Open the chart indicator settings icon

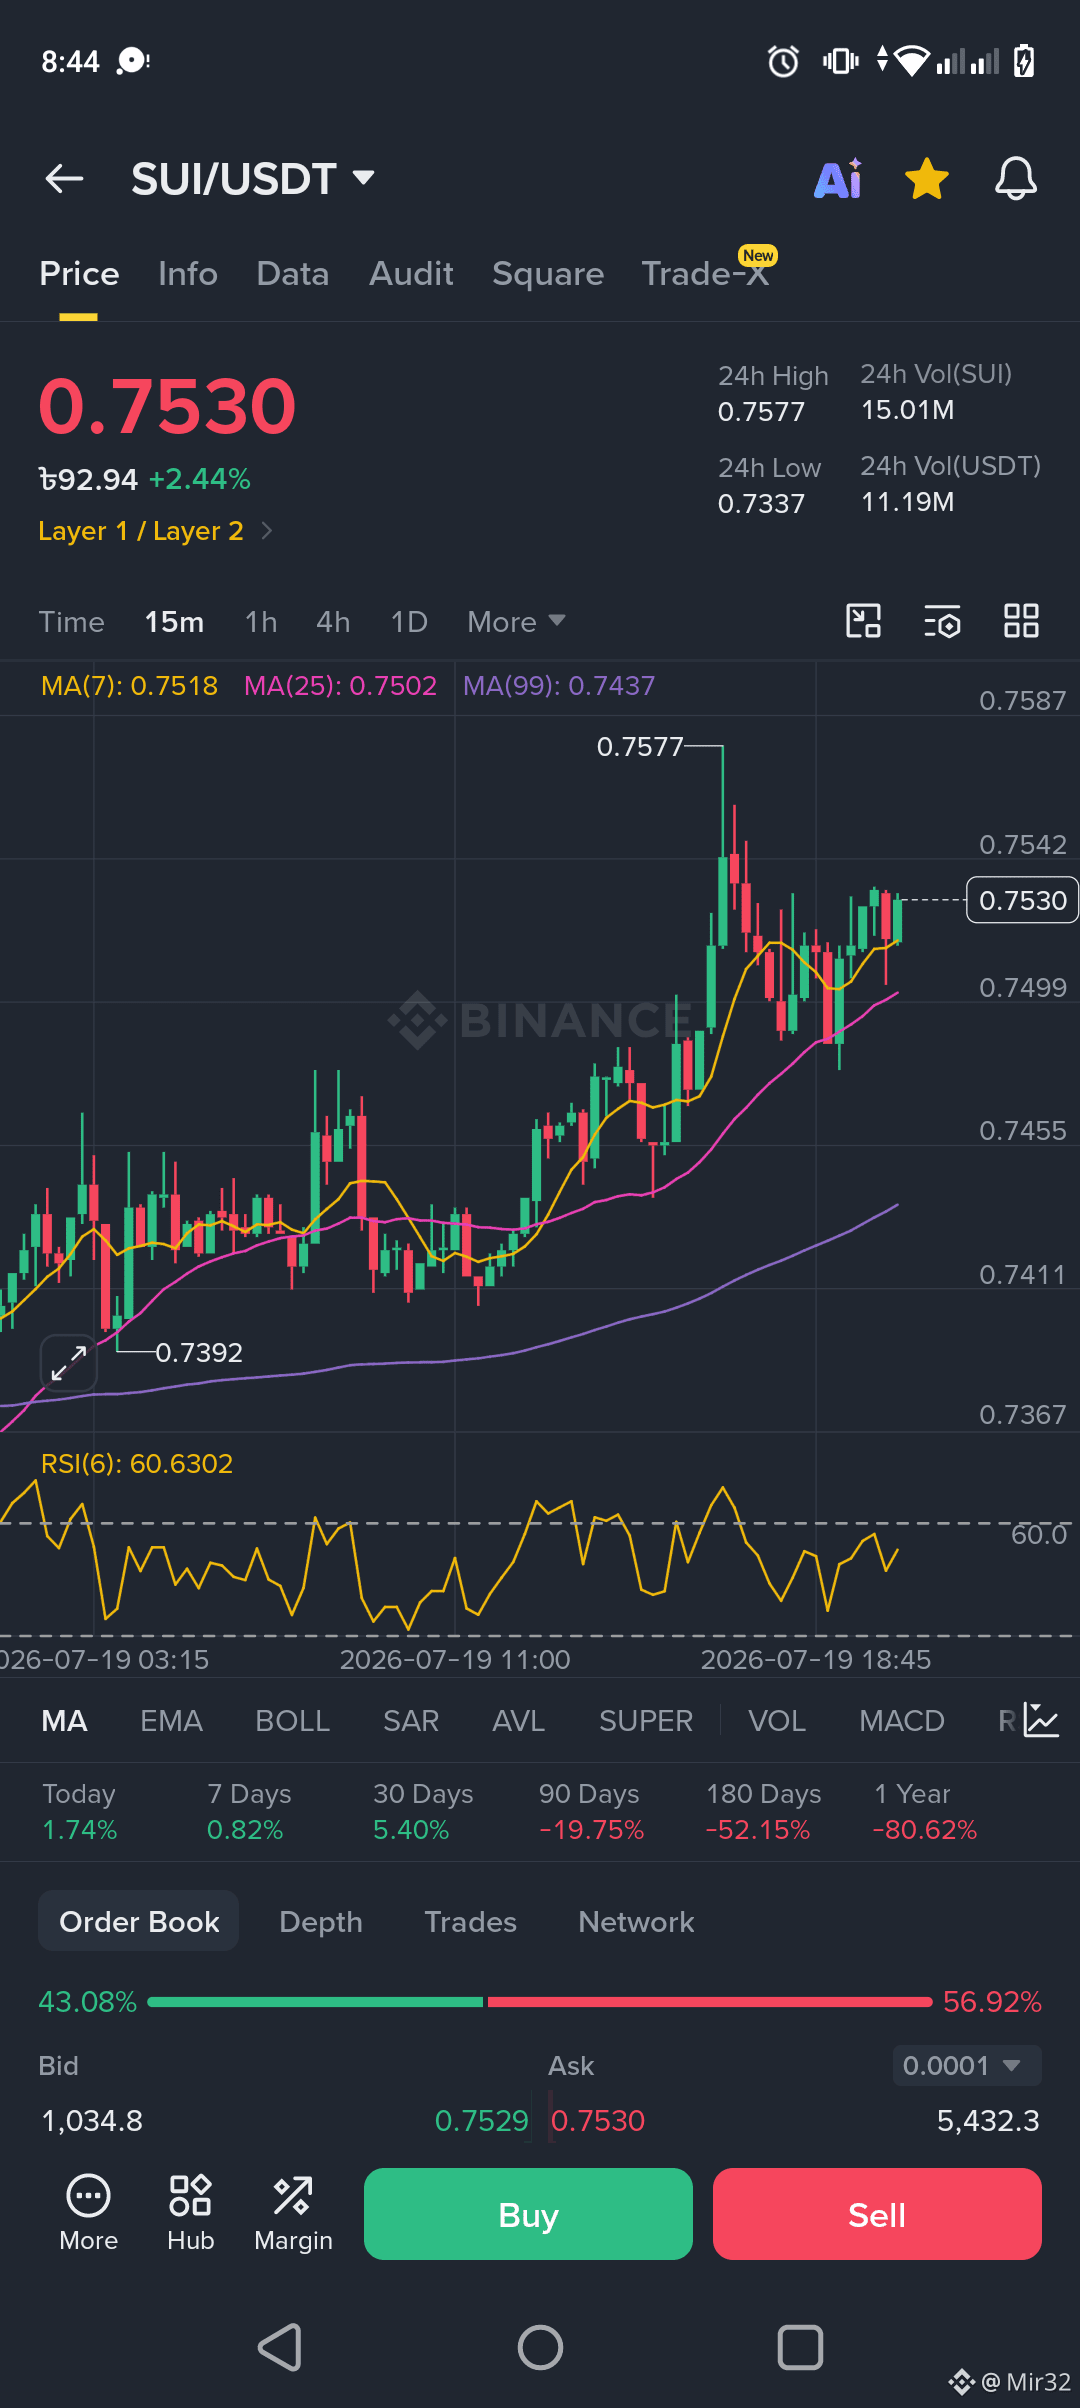942,621
